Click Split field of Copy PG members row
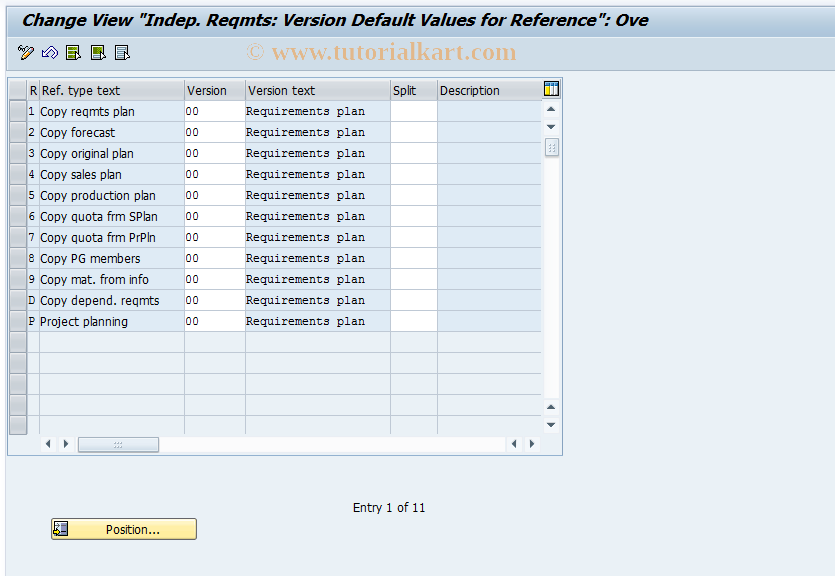The width and height of the screenshot is (835, 576). 414,258
